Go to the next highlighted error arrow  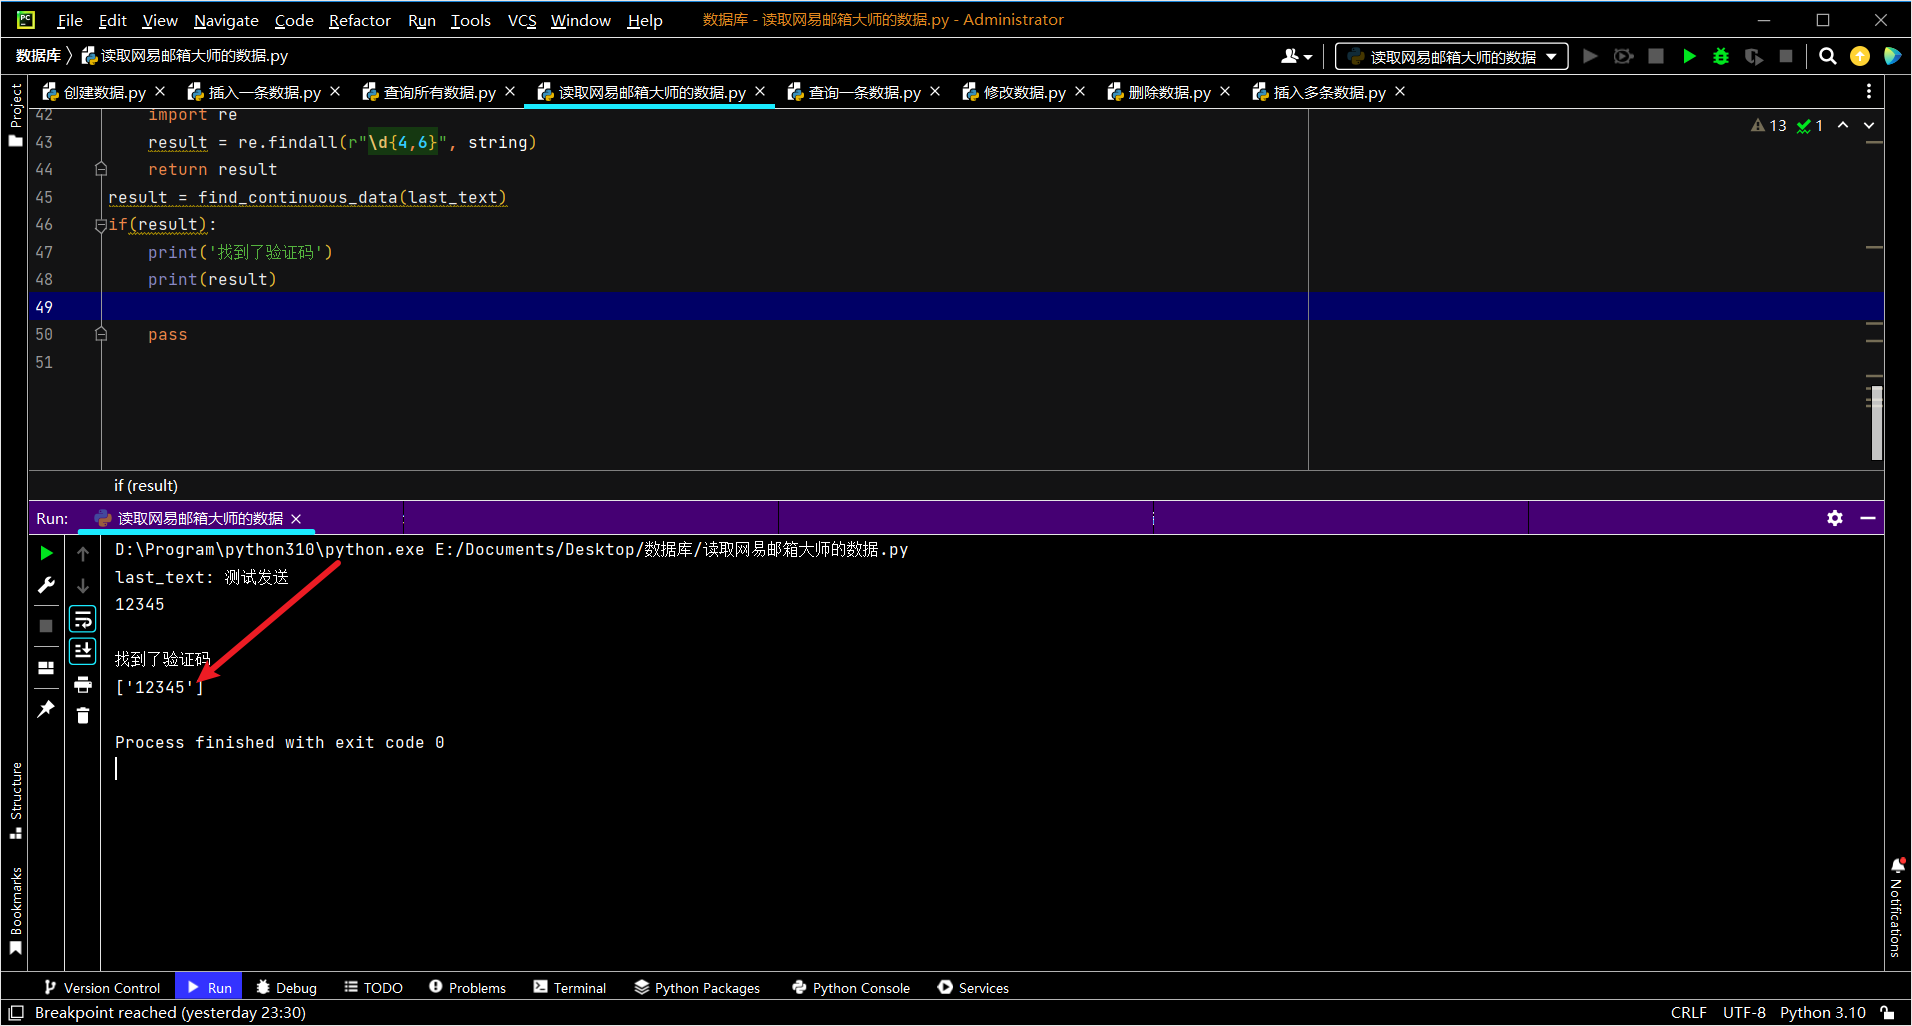pos(1869,125)
